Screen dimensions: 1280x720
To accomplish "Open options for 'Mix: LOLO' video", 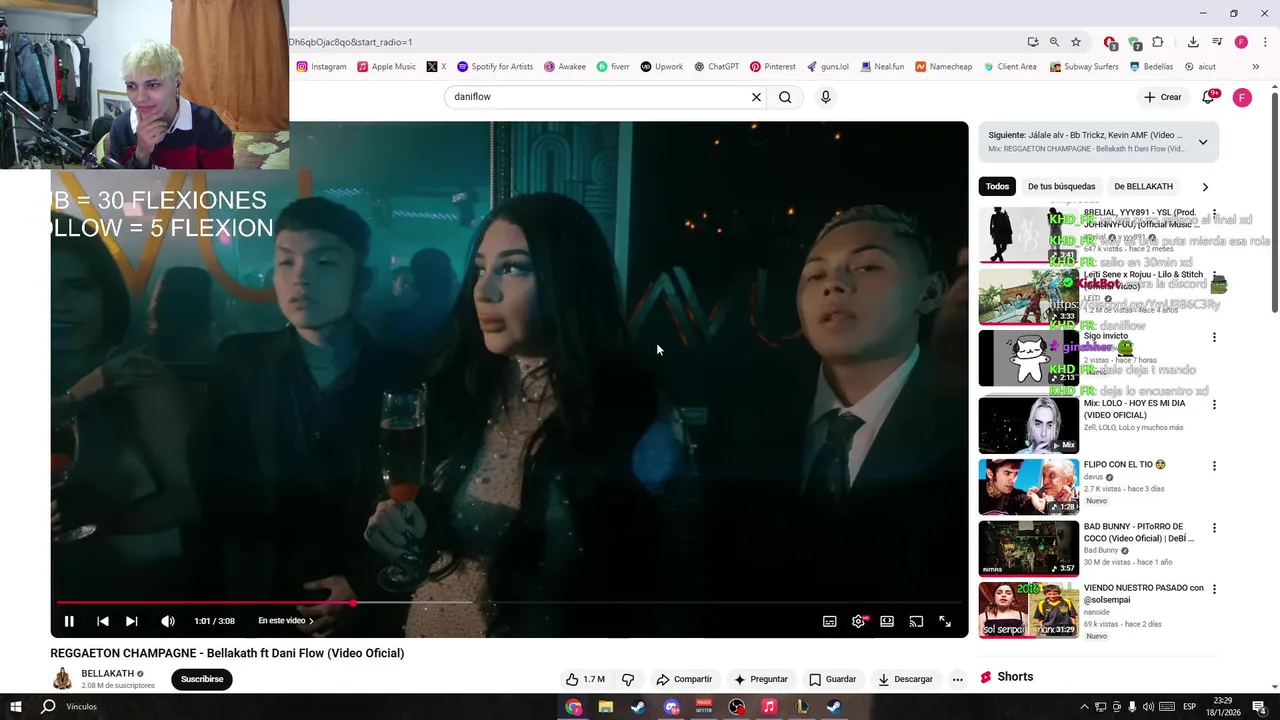I will click(x=1214, y=405).
